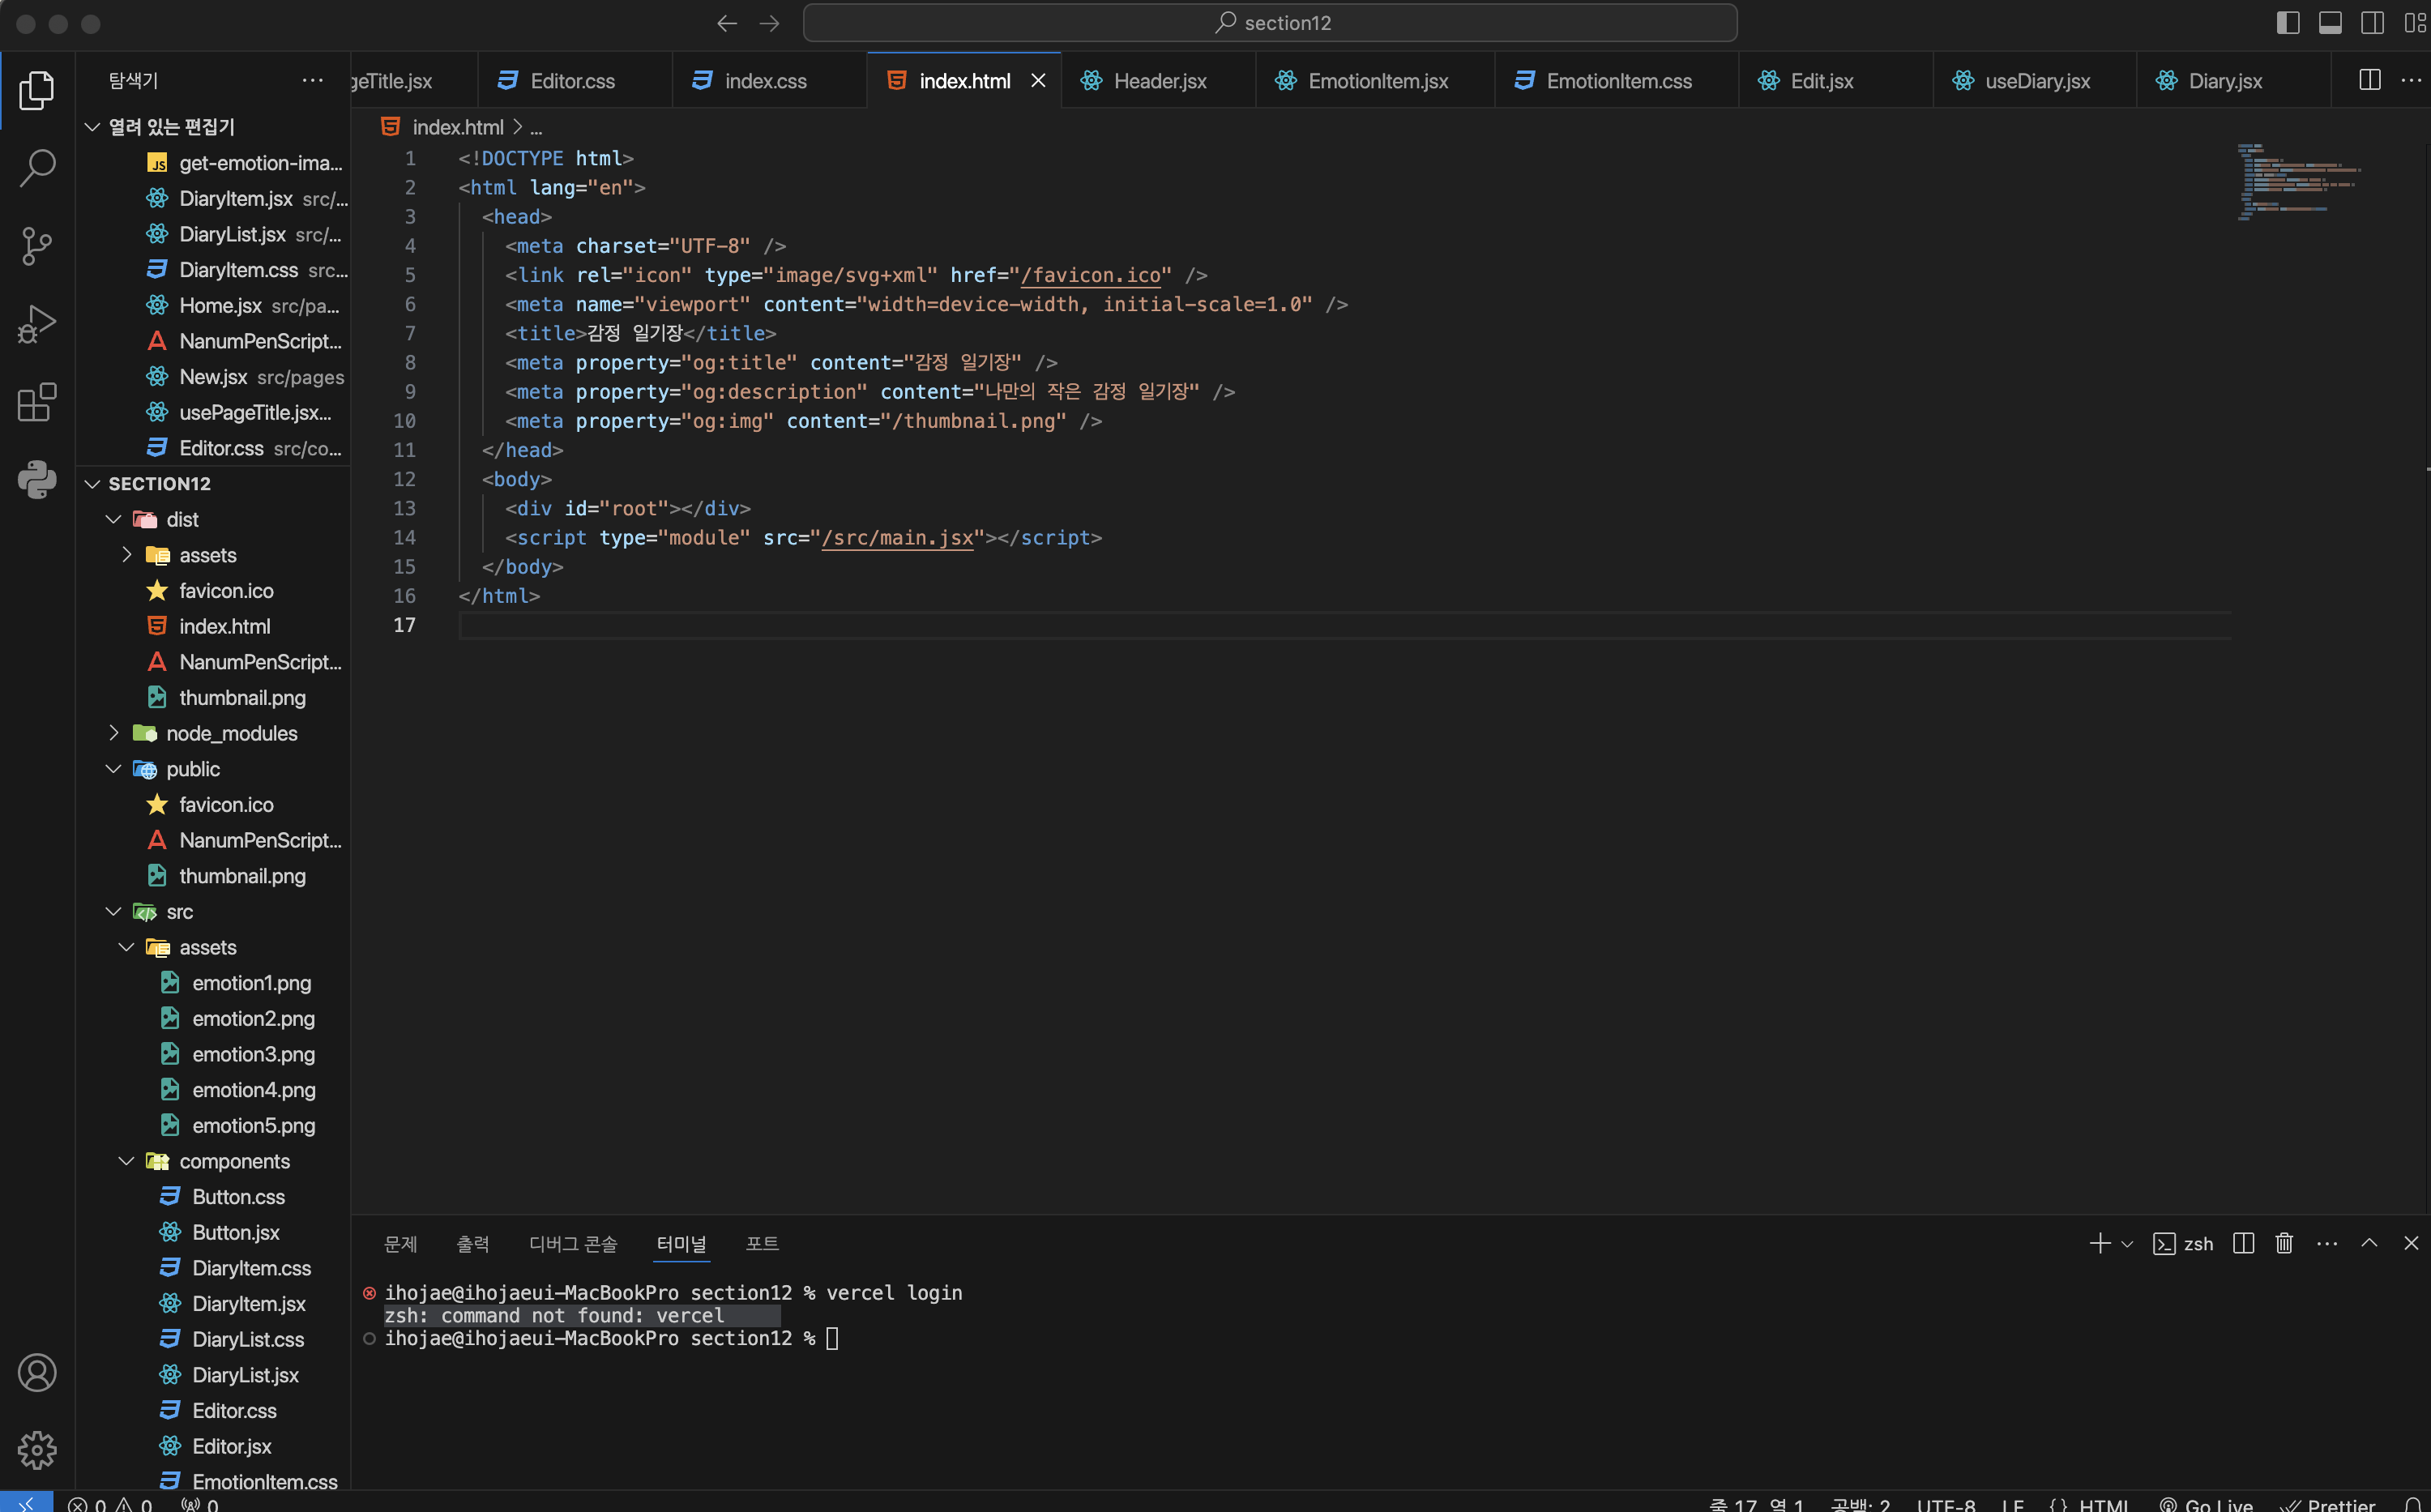The width and height of the screenshot is (2431, 1512).
Task: Toggle secondary sidebar visibility
Action: [2372, 23]
